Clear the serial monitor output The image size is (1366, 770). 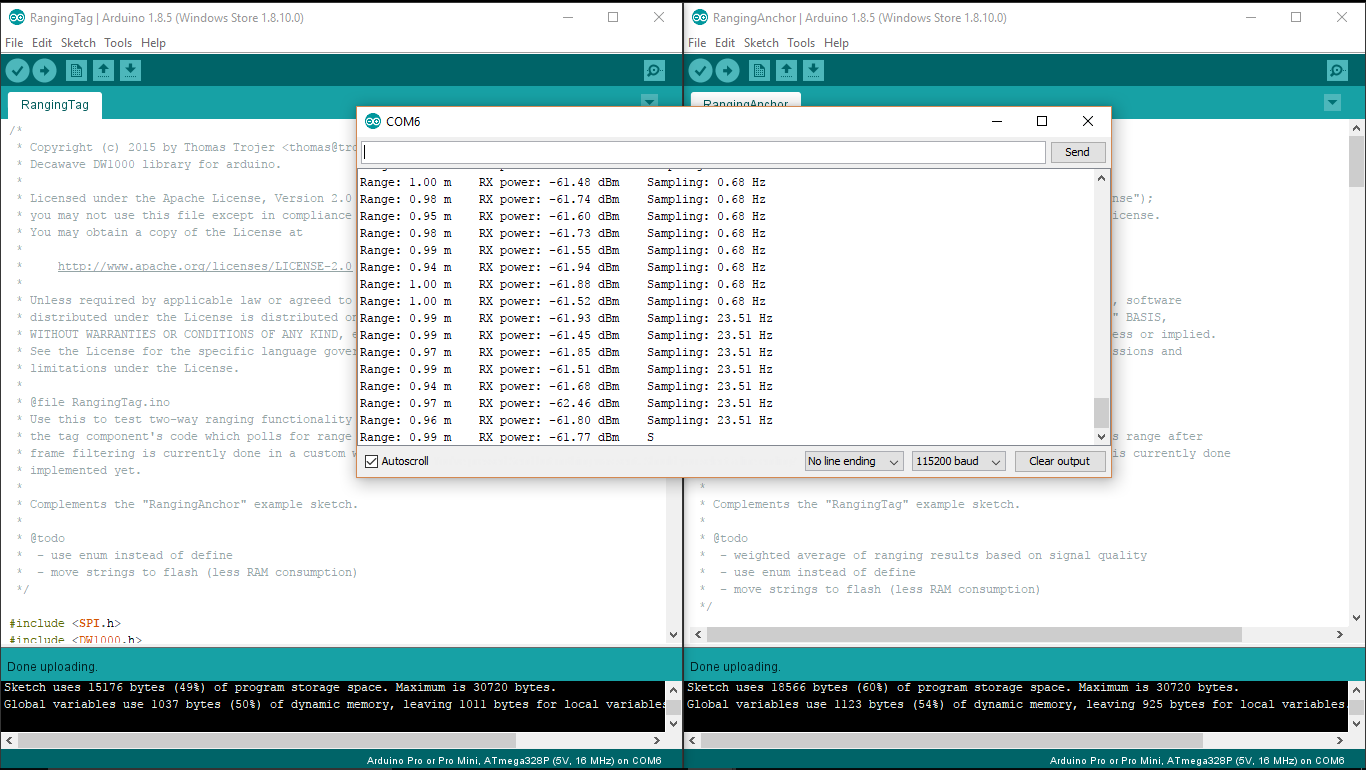pyautogui.click(x=1060, y=461)
